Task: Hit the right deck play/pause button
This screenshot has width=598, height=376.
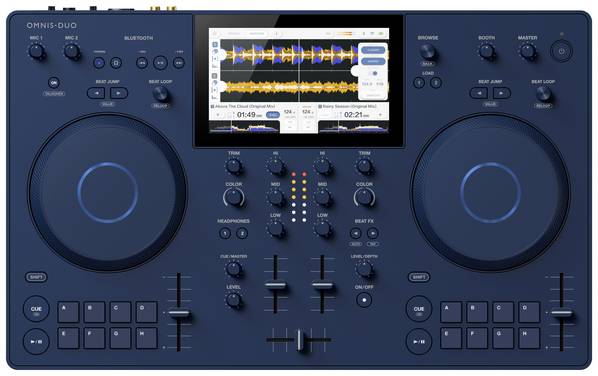Action: 419,342
